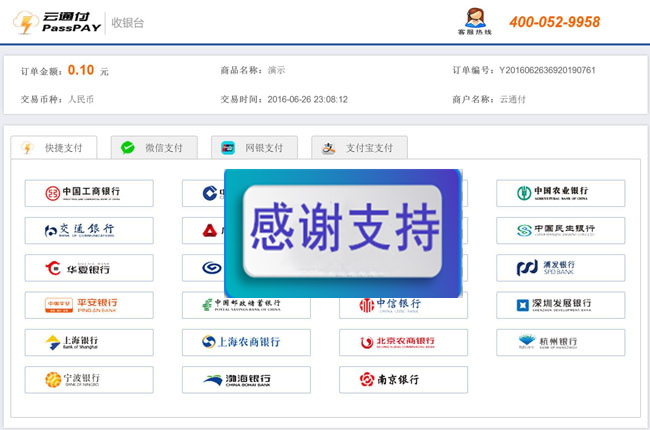Choose 平安银行 from the bank list

coord(89,305)
